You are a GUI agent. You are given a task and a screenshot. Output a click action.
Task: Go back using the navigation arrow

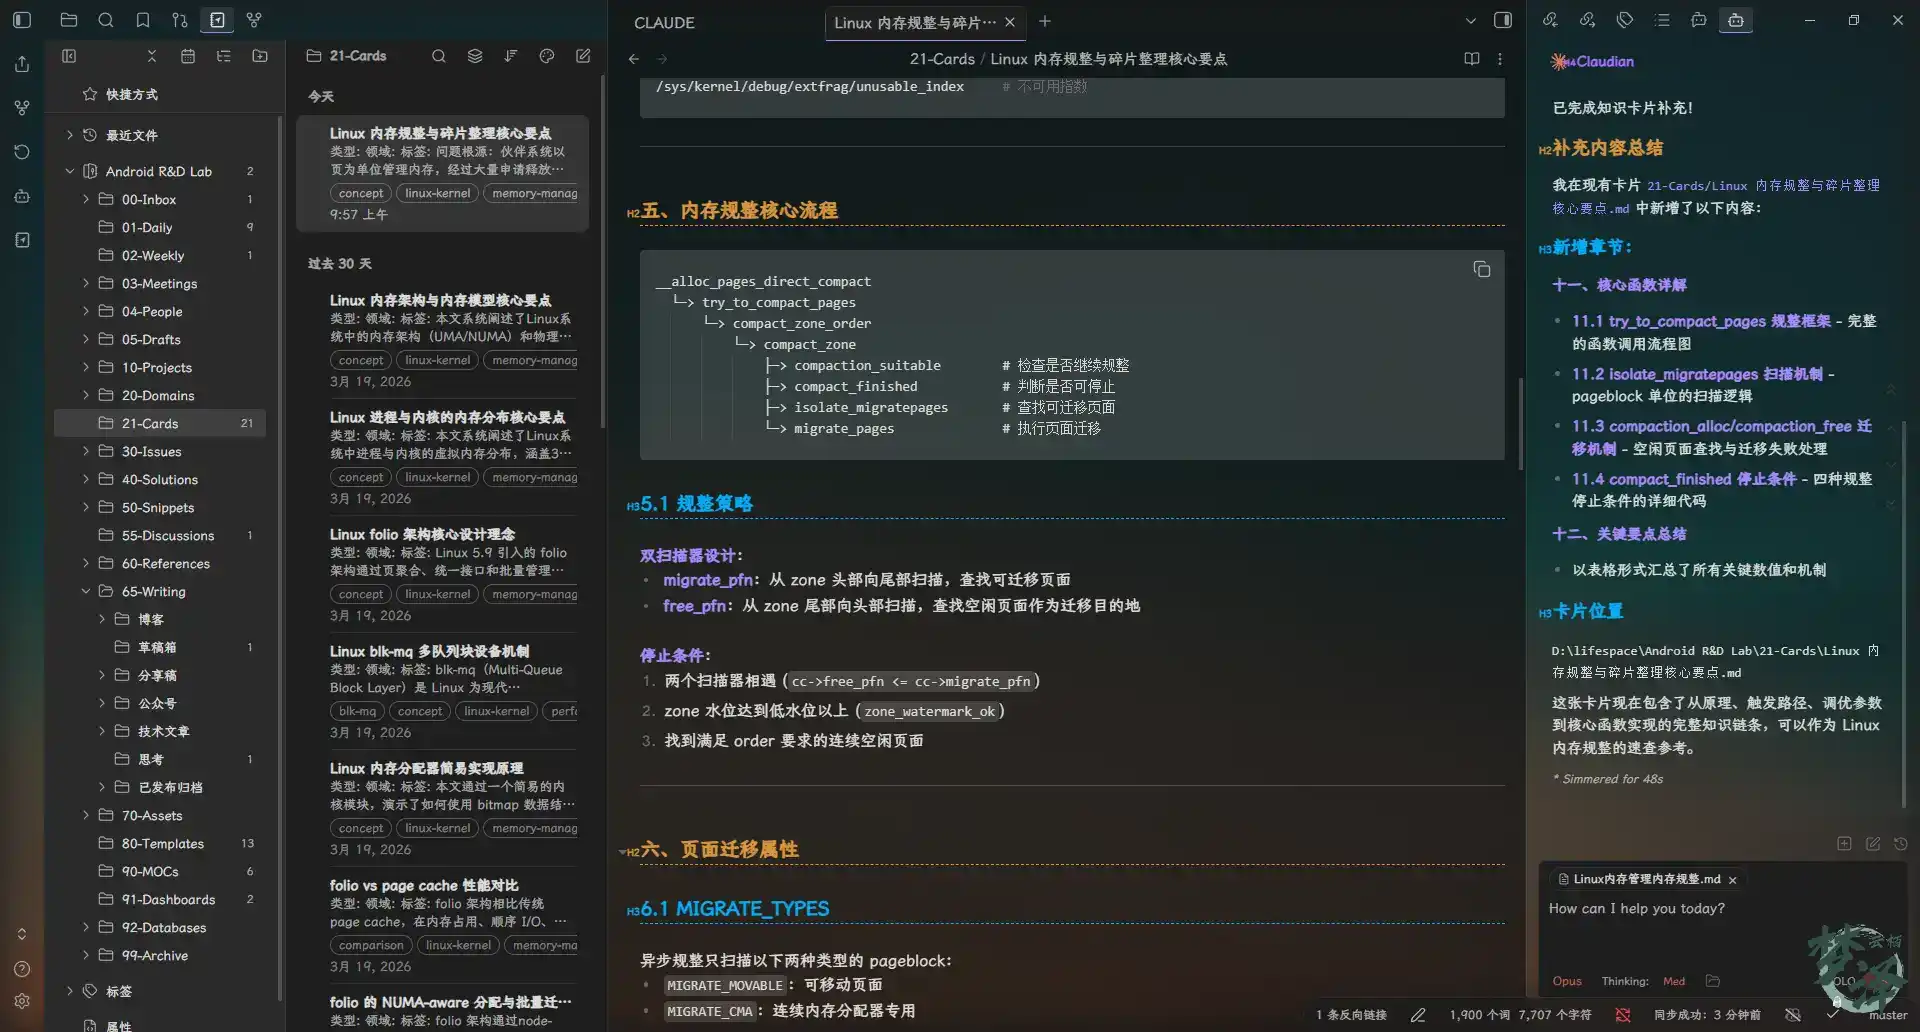634,59
